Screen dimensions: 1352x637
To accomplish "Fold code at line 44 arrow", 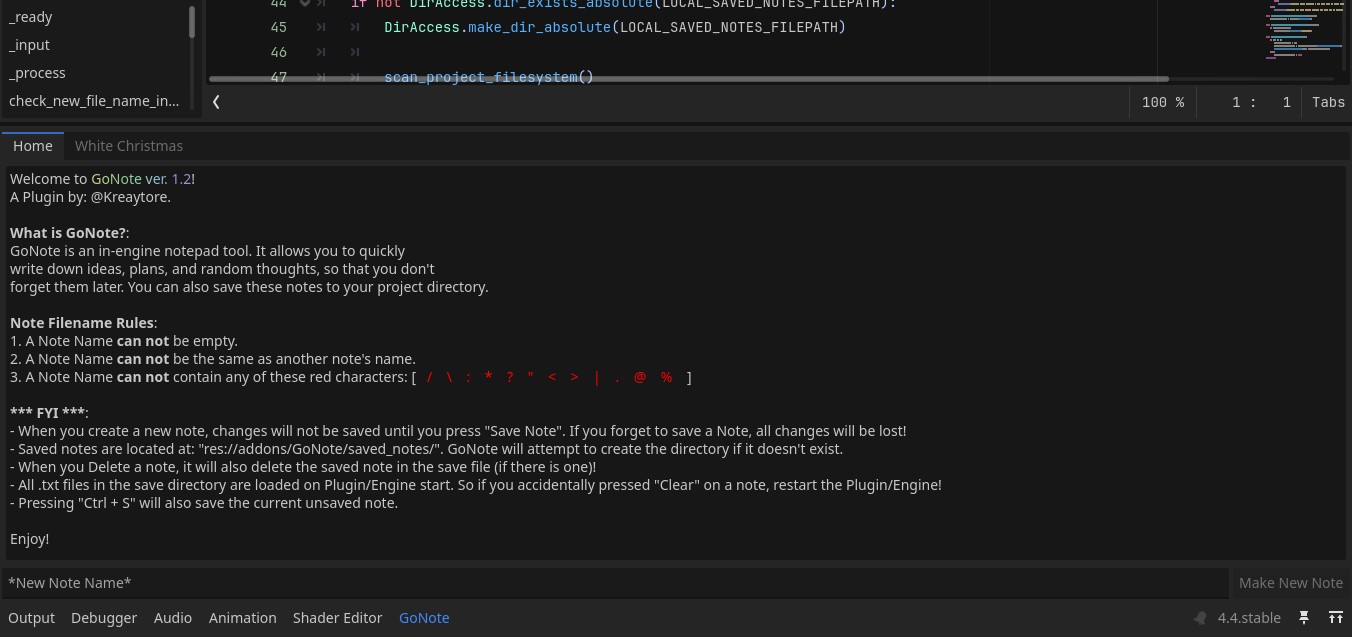I will coord(305,4).
